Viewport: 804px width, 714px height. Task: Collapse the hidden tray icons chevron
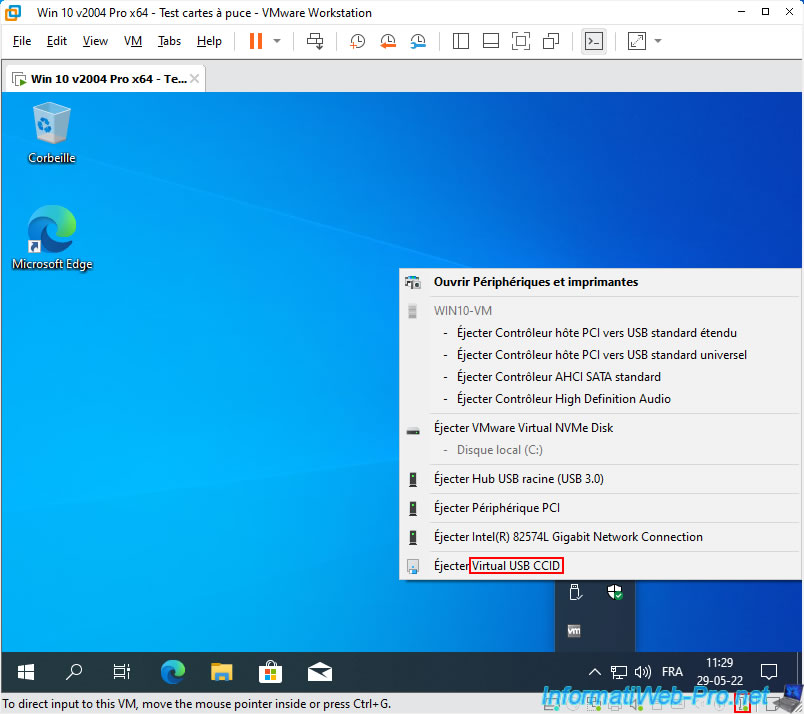594,672
